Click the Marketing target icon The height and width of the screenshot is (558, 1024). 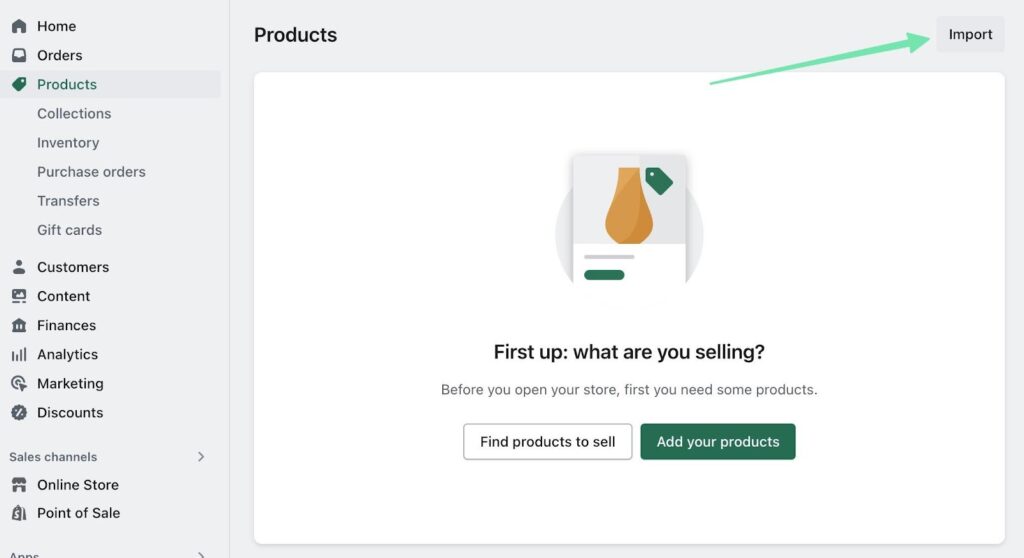tap(19, 383)
